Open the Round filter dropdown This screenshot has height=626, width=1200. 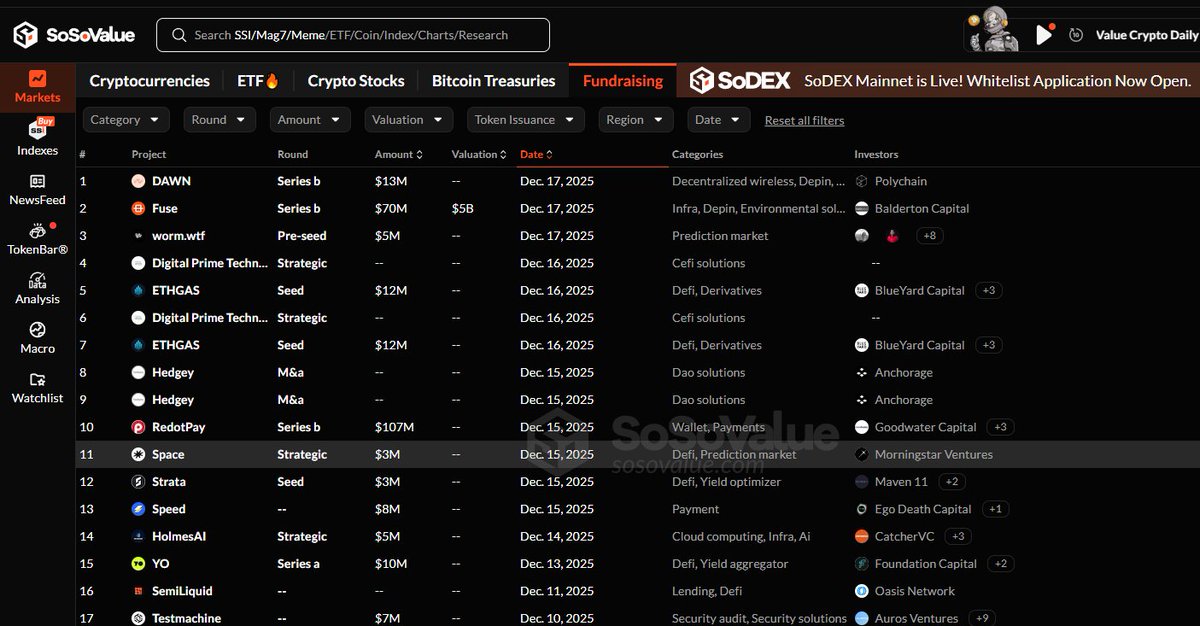pos(220,120)
